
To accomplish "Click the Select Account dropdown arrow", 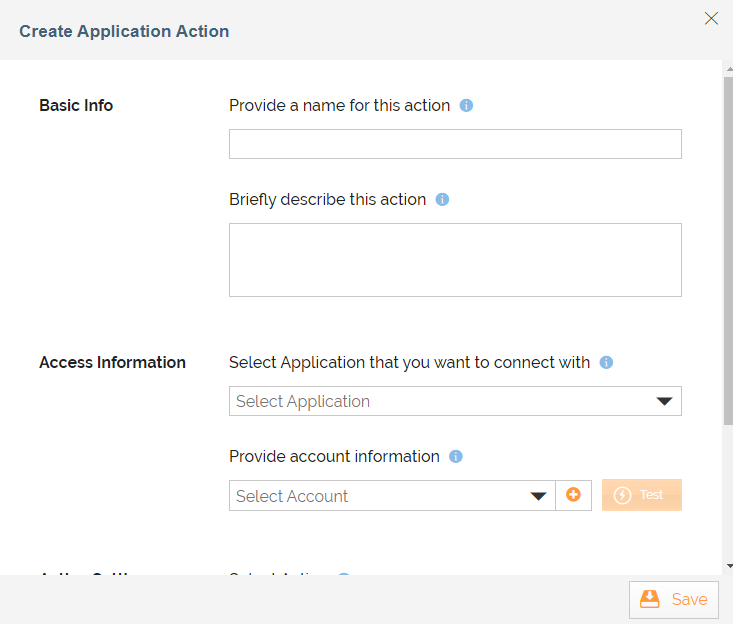I will (x=538, y=496).
